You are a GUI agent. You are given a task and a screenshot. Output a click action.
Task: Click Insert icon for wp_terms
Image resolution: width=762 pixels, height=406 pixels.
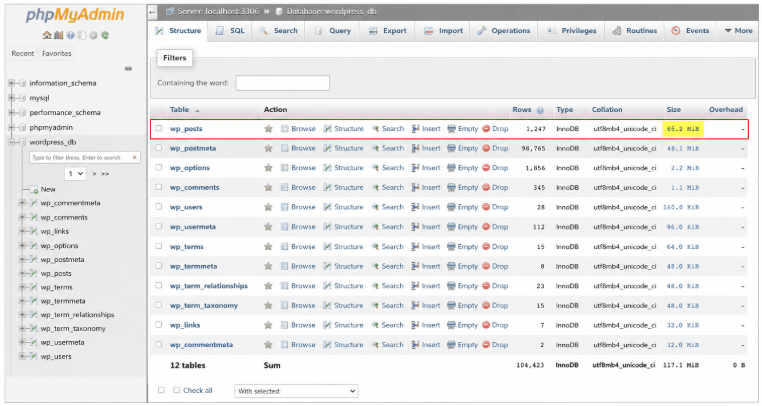pos(416,247)
